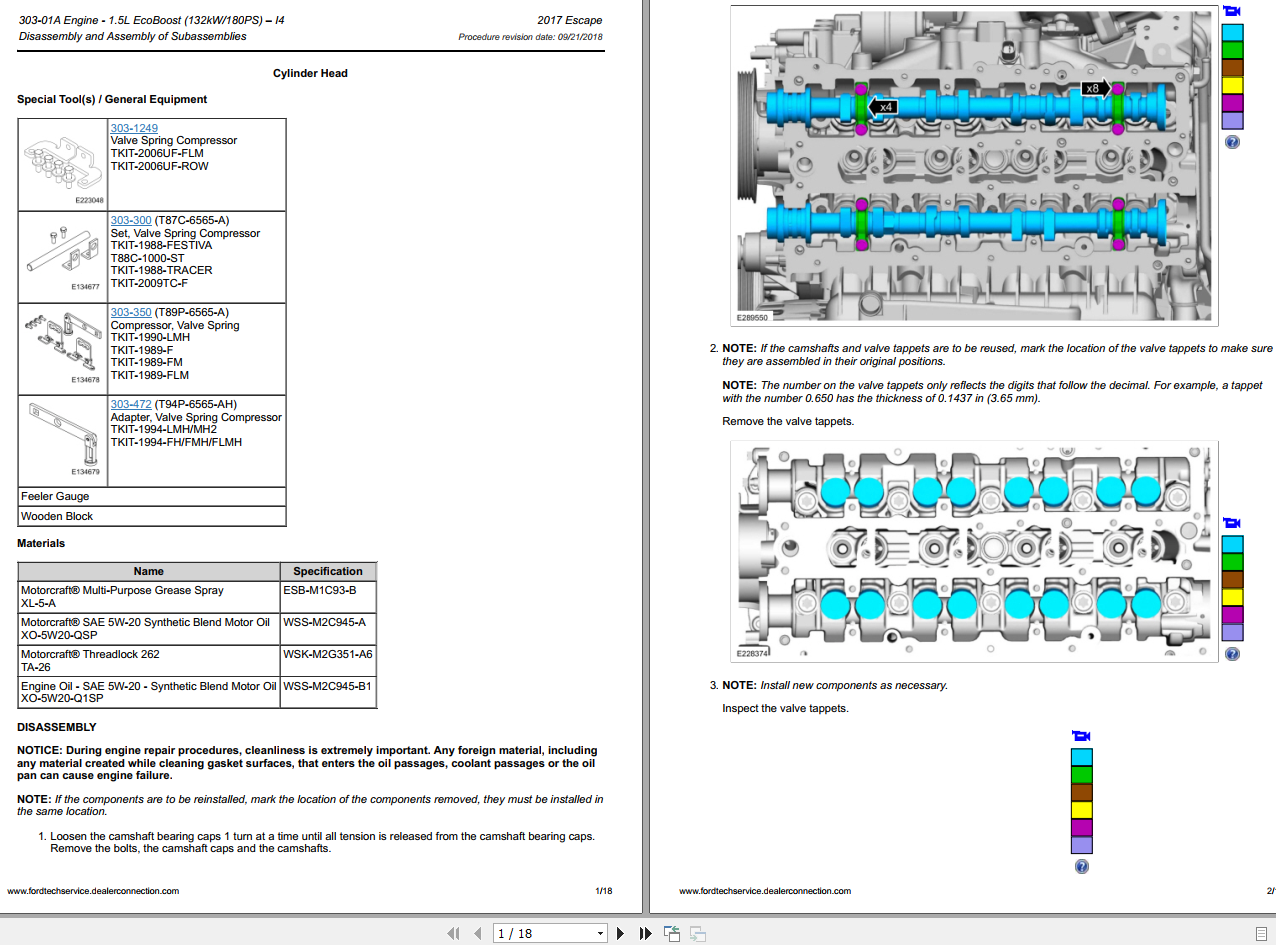The width and height of the screenshot is (1276, 945).
Task: Click the www.fordtechservice.dealerconnection.com footer link
Action: click(x=95, y=890)
